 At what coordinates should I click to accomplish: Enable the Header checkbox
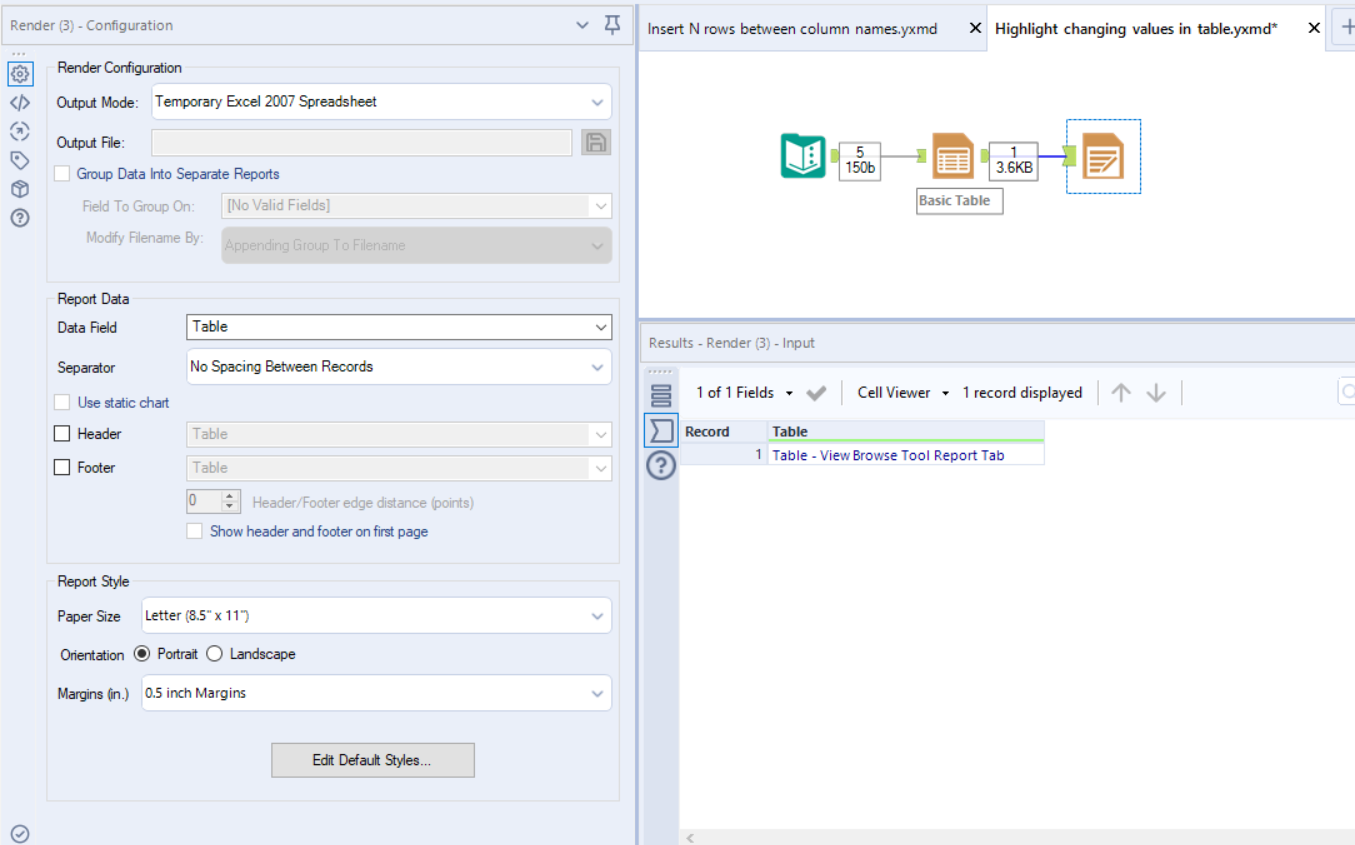pyautogui.click(x=61, y=433)
